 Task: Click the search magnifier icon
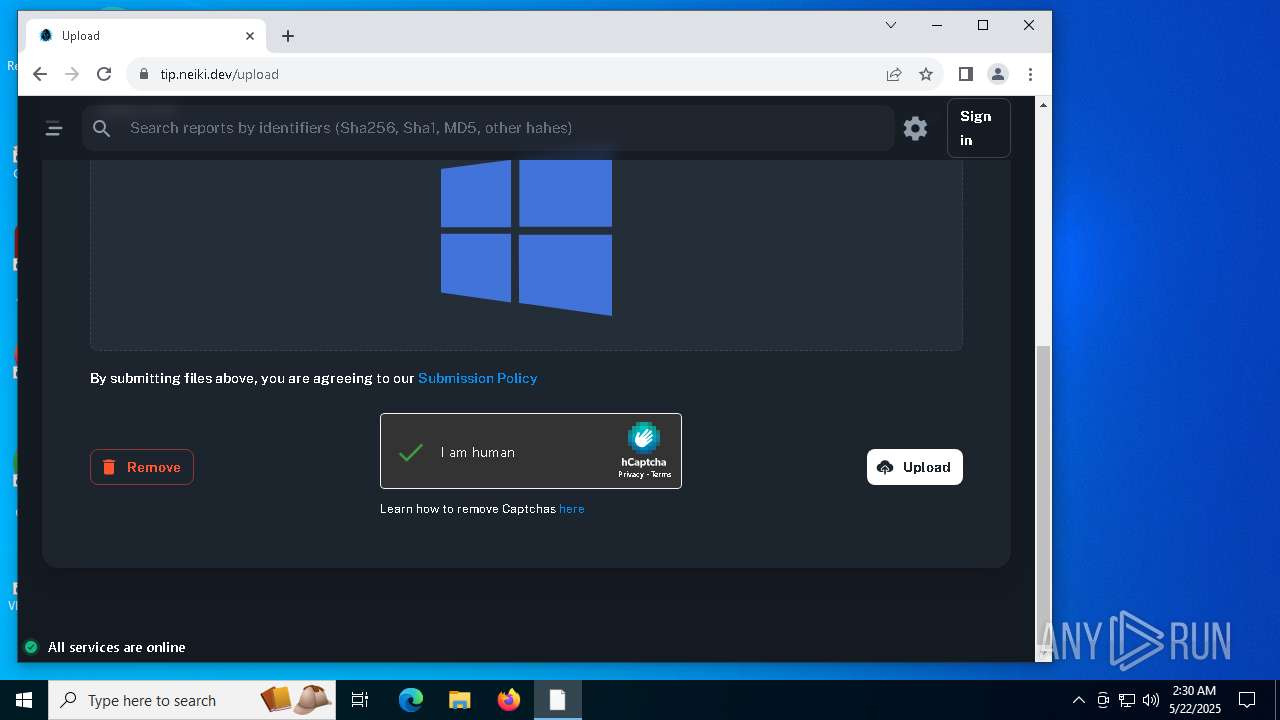[102, 128]
